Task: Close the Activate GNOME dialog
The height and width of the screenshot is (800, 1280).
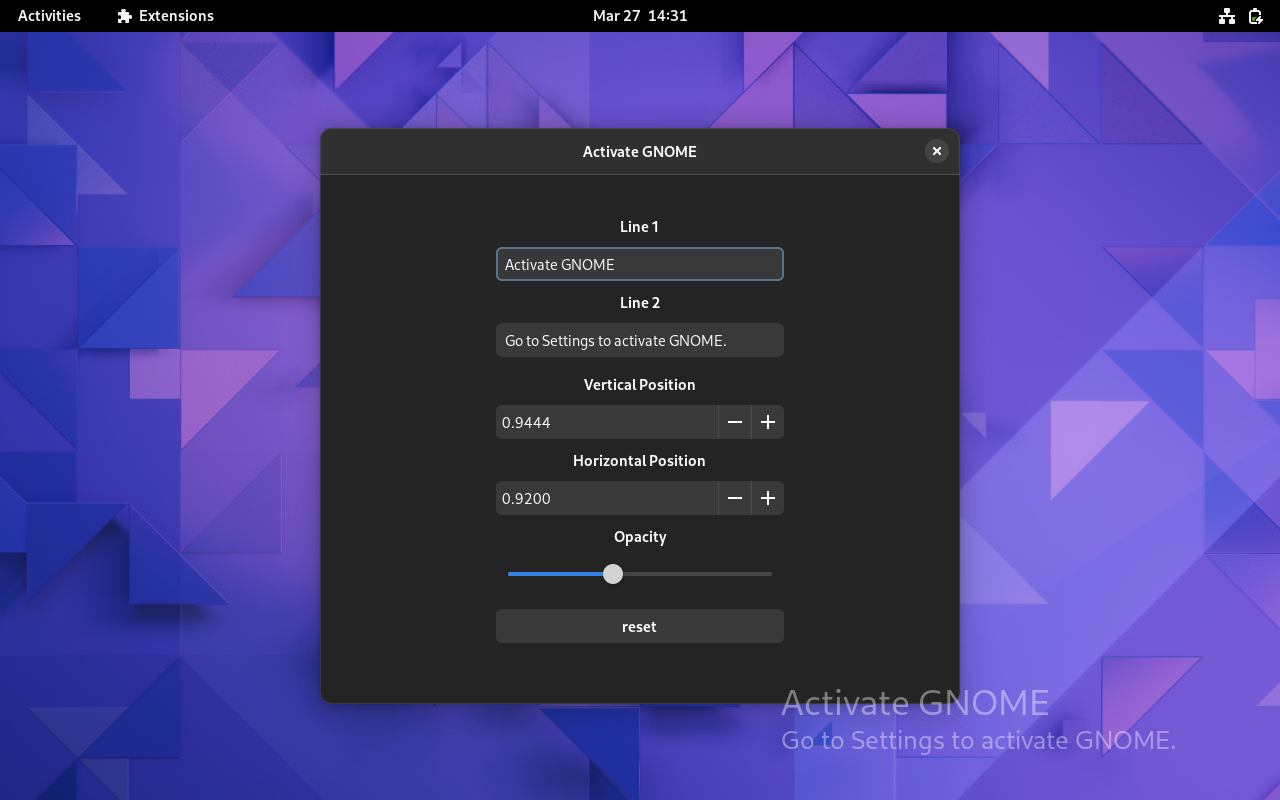Action: point(936,151)
